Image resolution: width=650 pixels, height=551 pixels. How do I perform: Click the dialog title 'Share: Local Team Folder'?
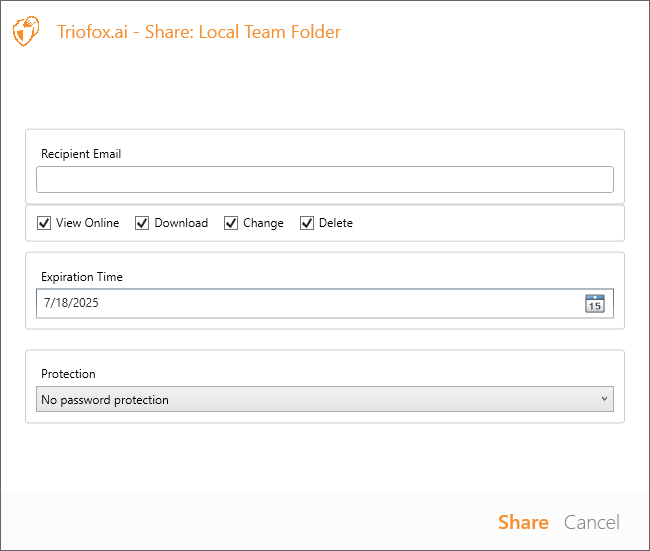click(x=243, y=32)
